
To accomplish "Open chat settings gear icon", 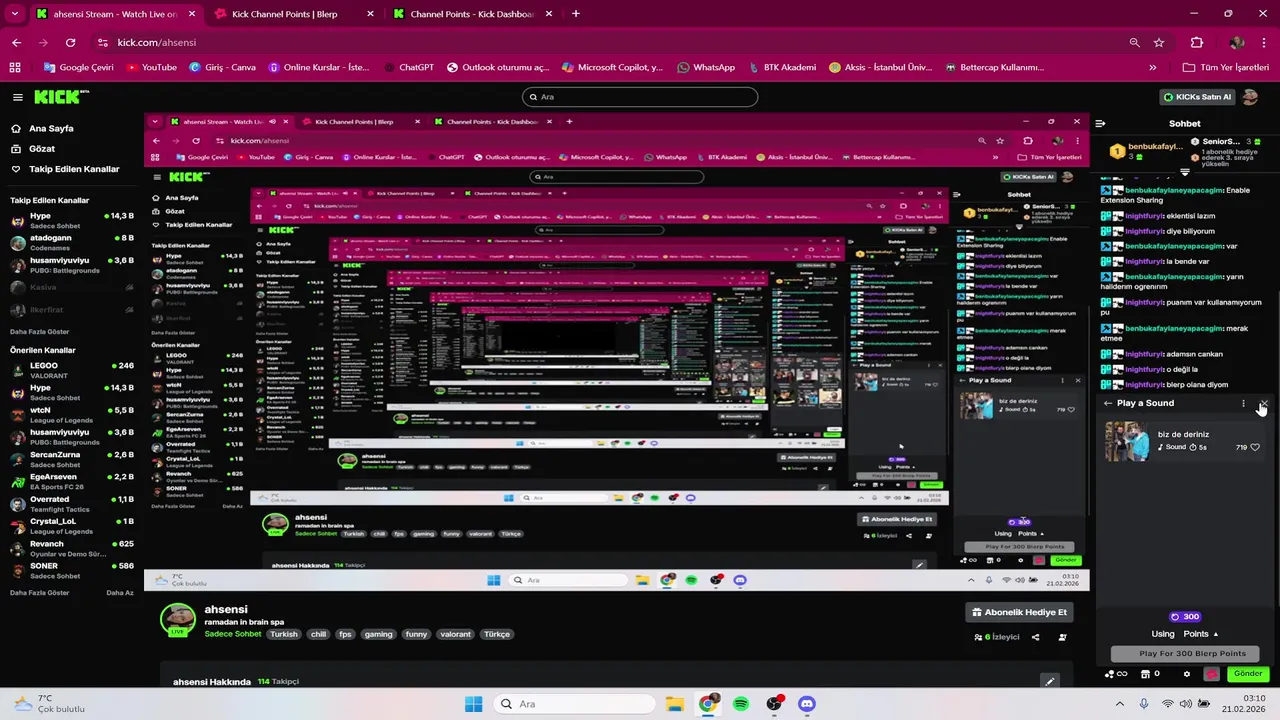I will (x=1187, y=674).
